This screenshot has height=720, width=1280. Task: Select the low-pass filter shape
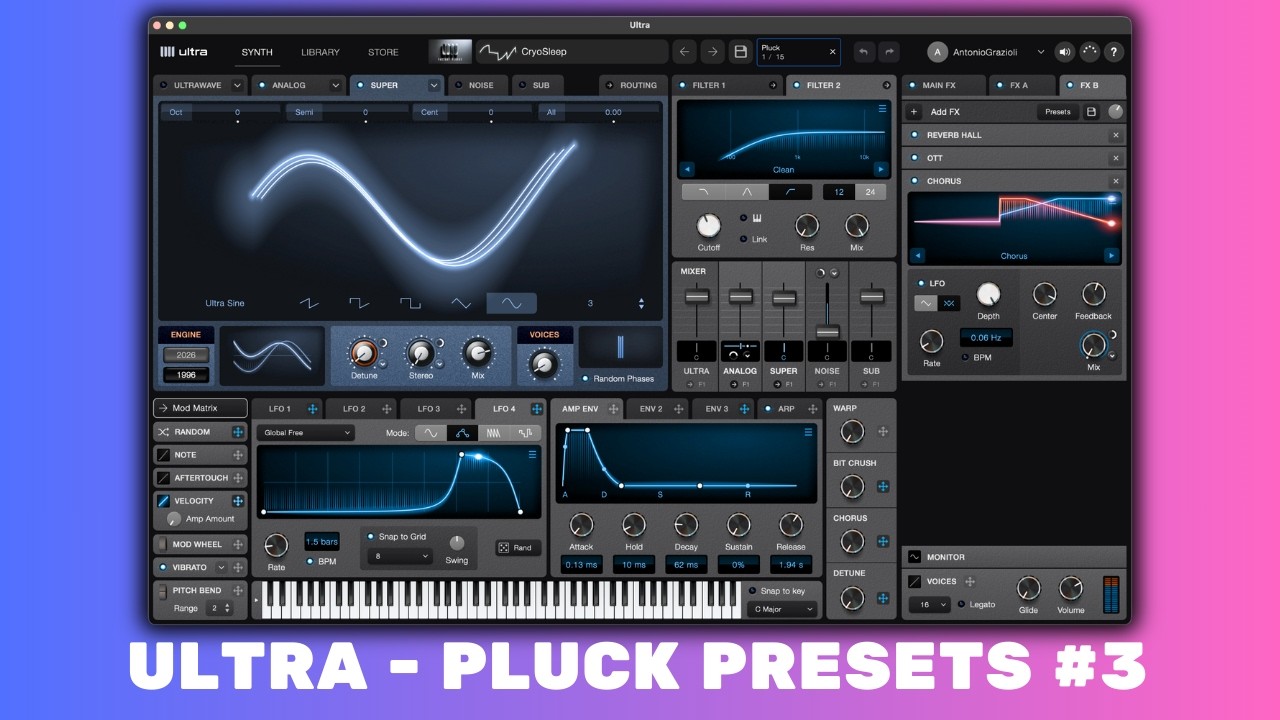coord(703,192)
